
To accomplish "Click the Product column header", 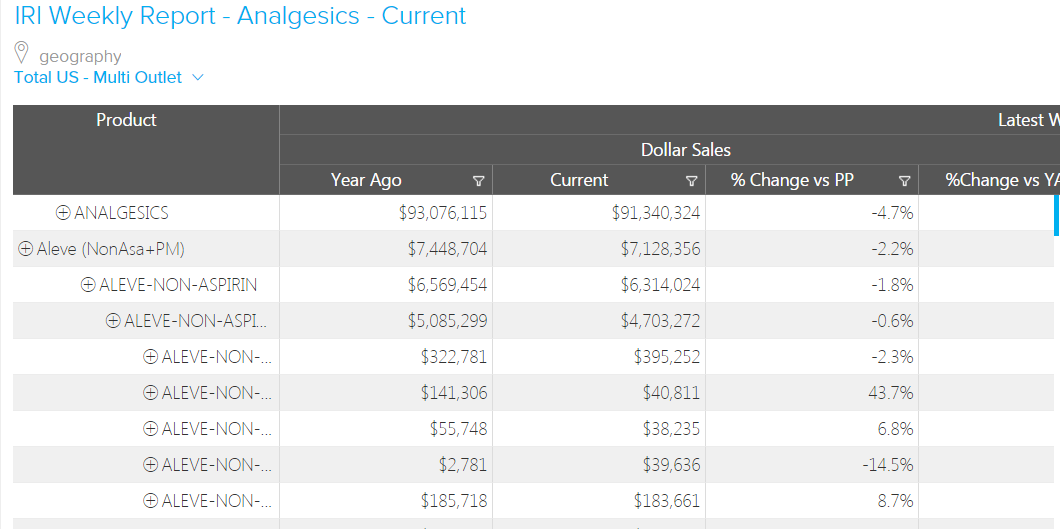I will point(126,120).
